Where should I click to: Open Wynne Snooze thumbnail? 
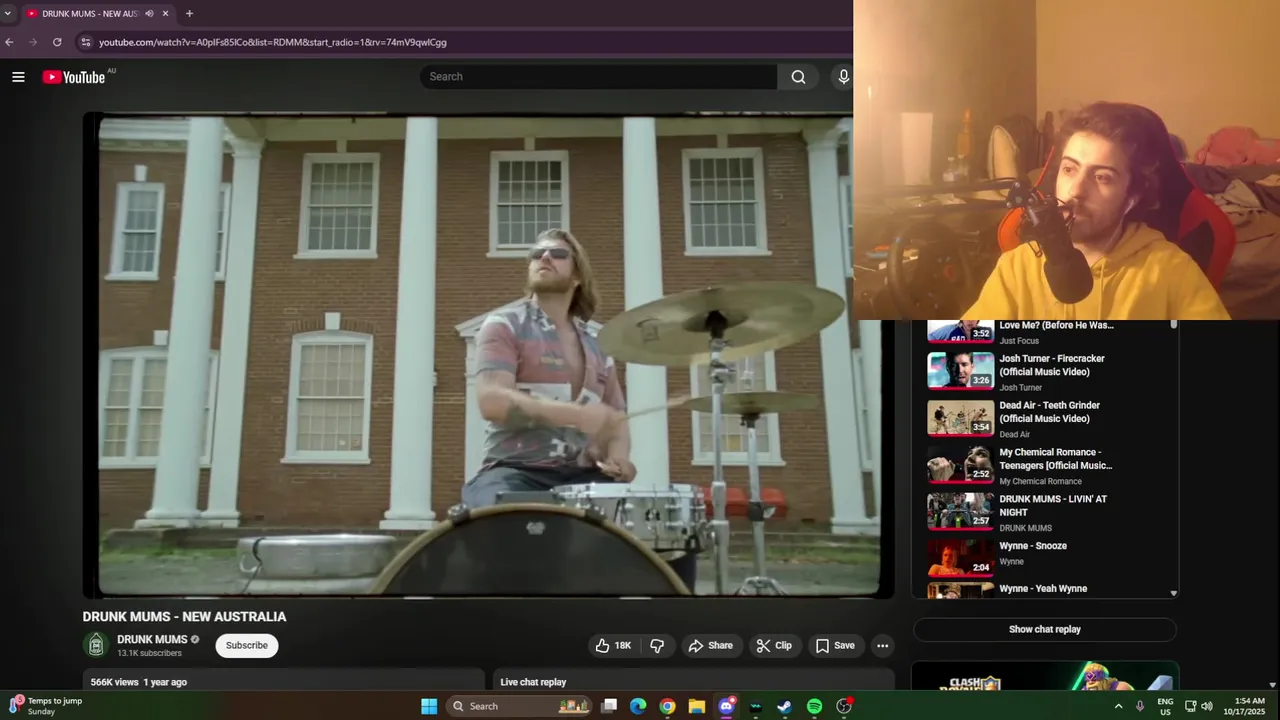coord(960,559)
